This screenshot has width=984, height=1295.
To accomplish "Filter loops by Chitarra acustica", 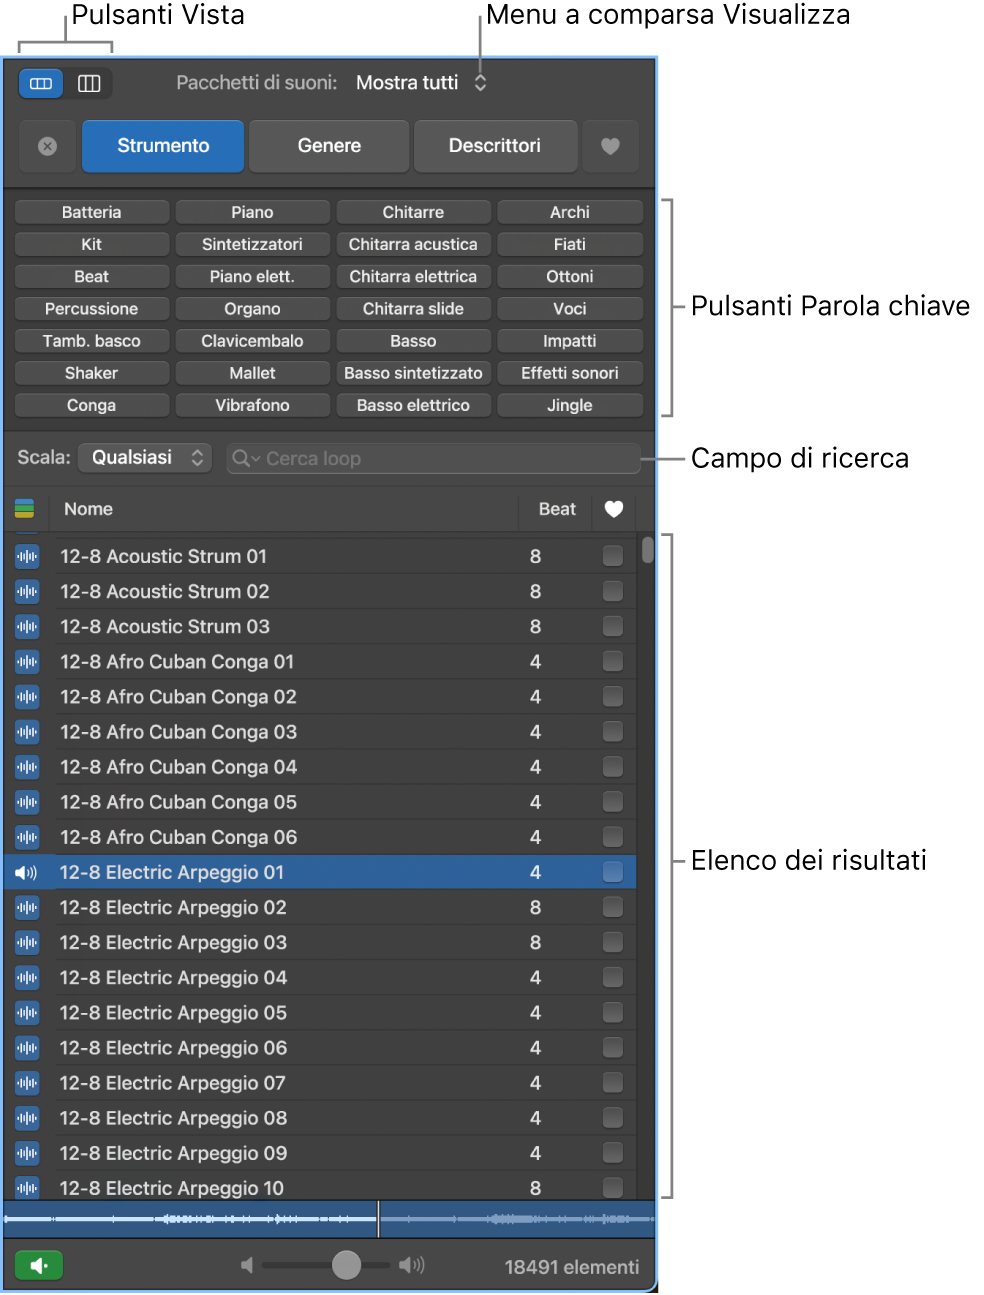I will click(413, 245).
